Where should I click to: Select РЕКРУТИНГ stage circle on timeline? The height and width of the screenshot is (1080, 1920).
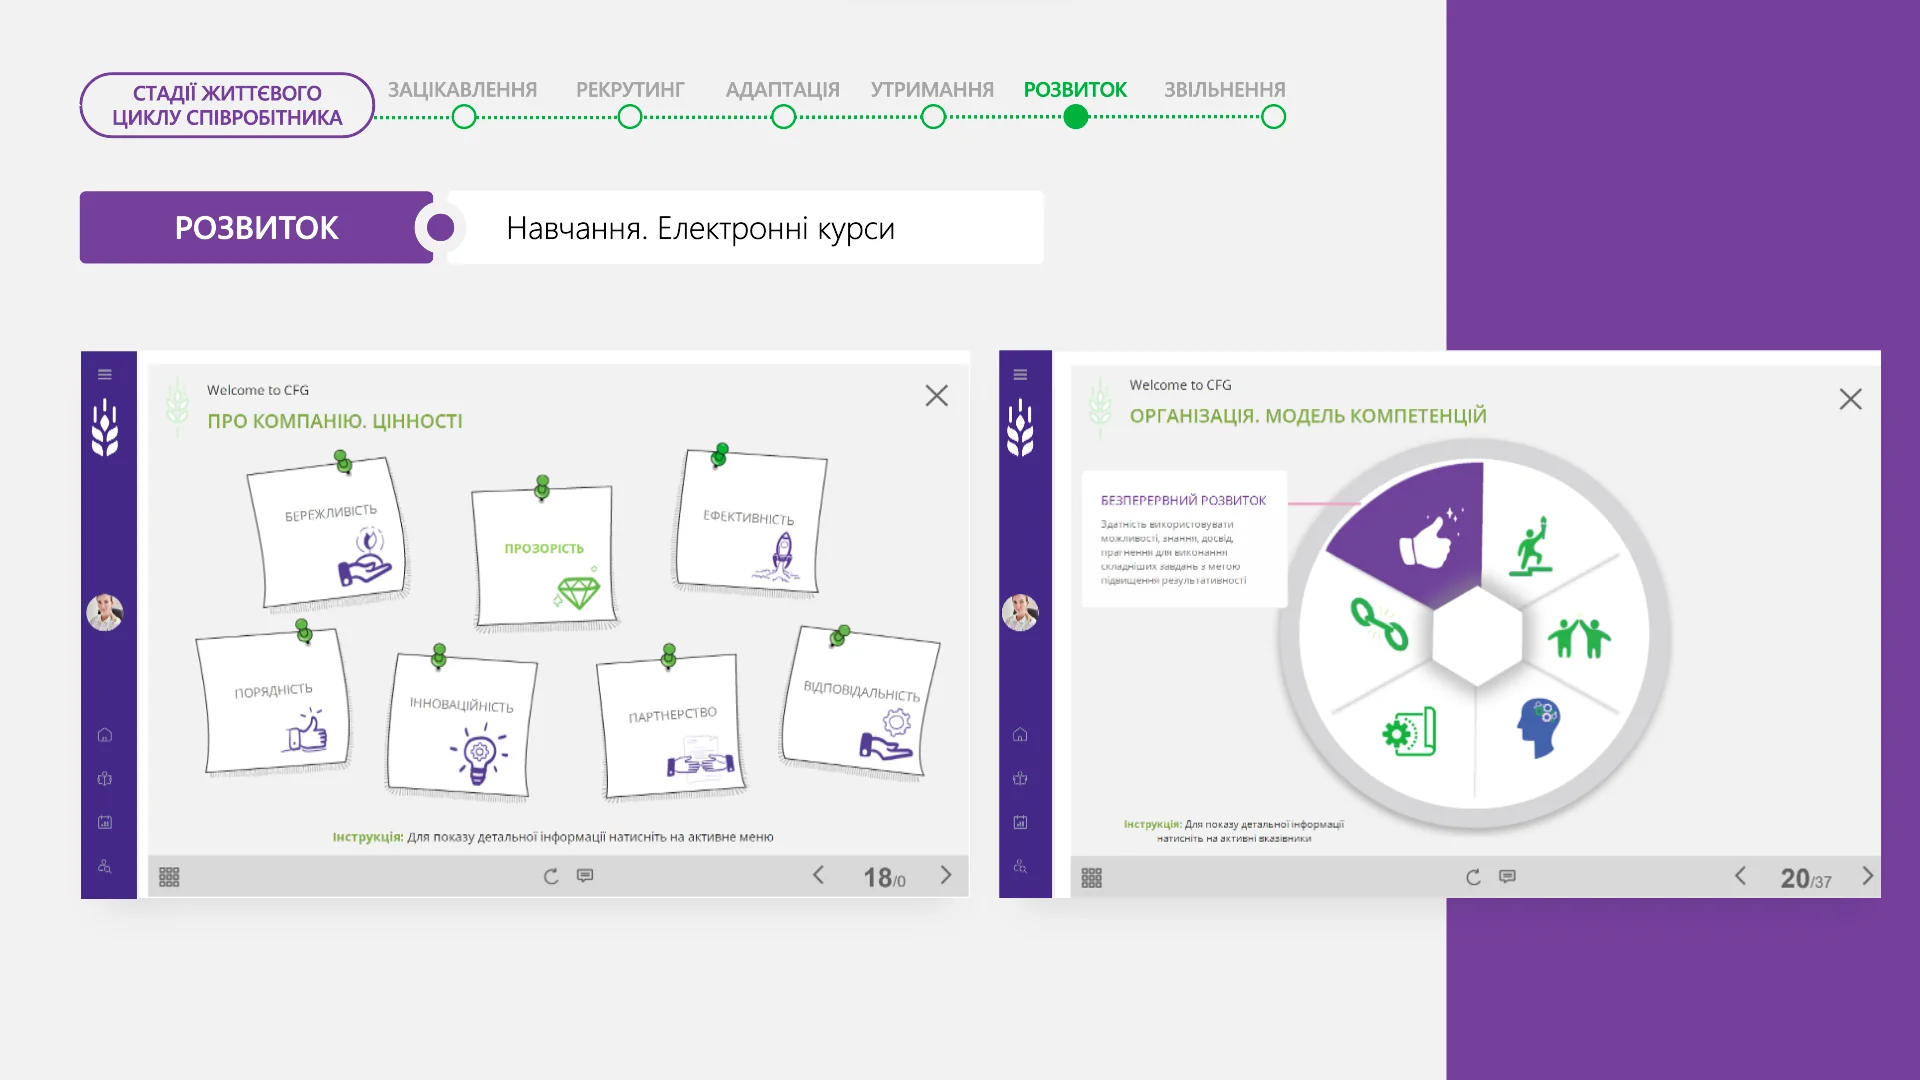coord(630,117)
